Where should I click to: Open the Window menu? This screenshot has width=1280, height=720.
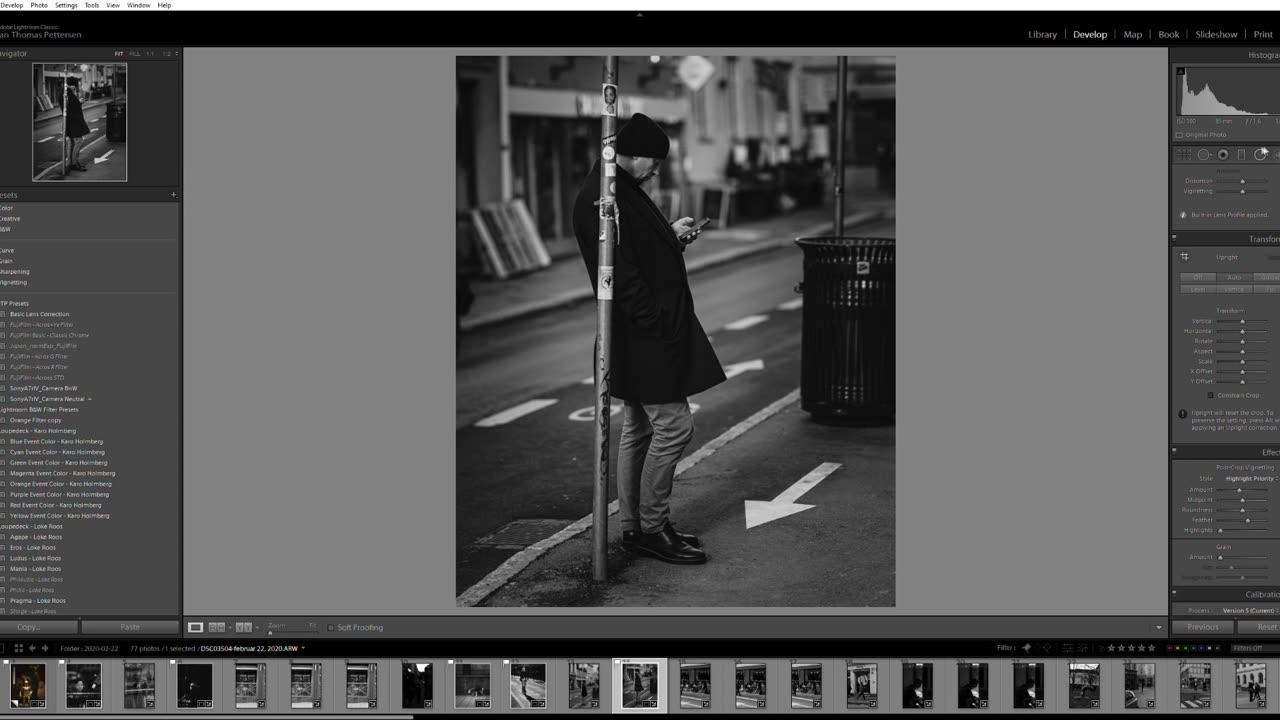[139, 5]
